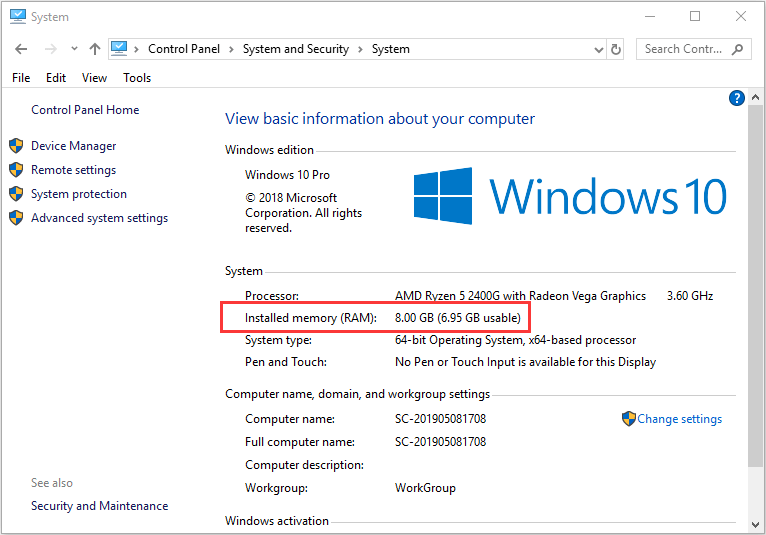Viewport: 766px width, 535px height.
Task: Click the System window title icon
Action: (18, 16)
